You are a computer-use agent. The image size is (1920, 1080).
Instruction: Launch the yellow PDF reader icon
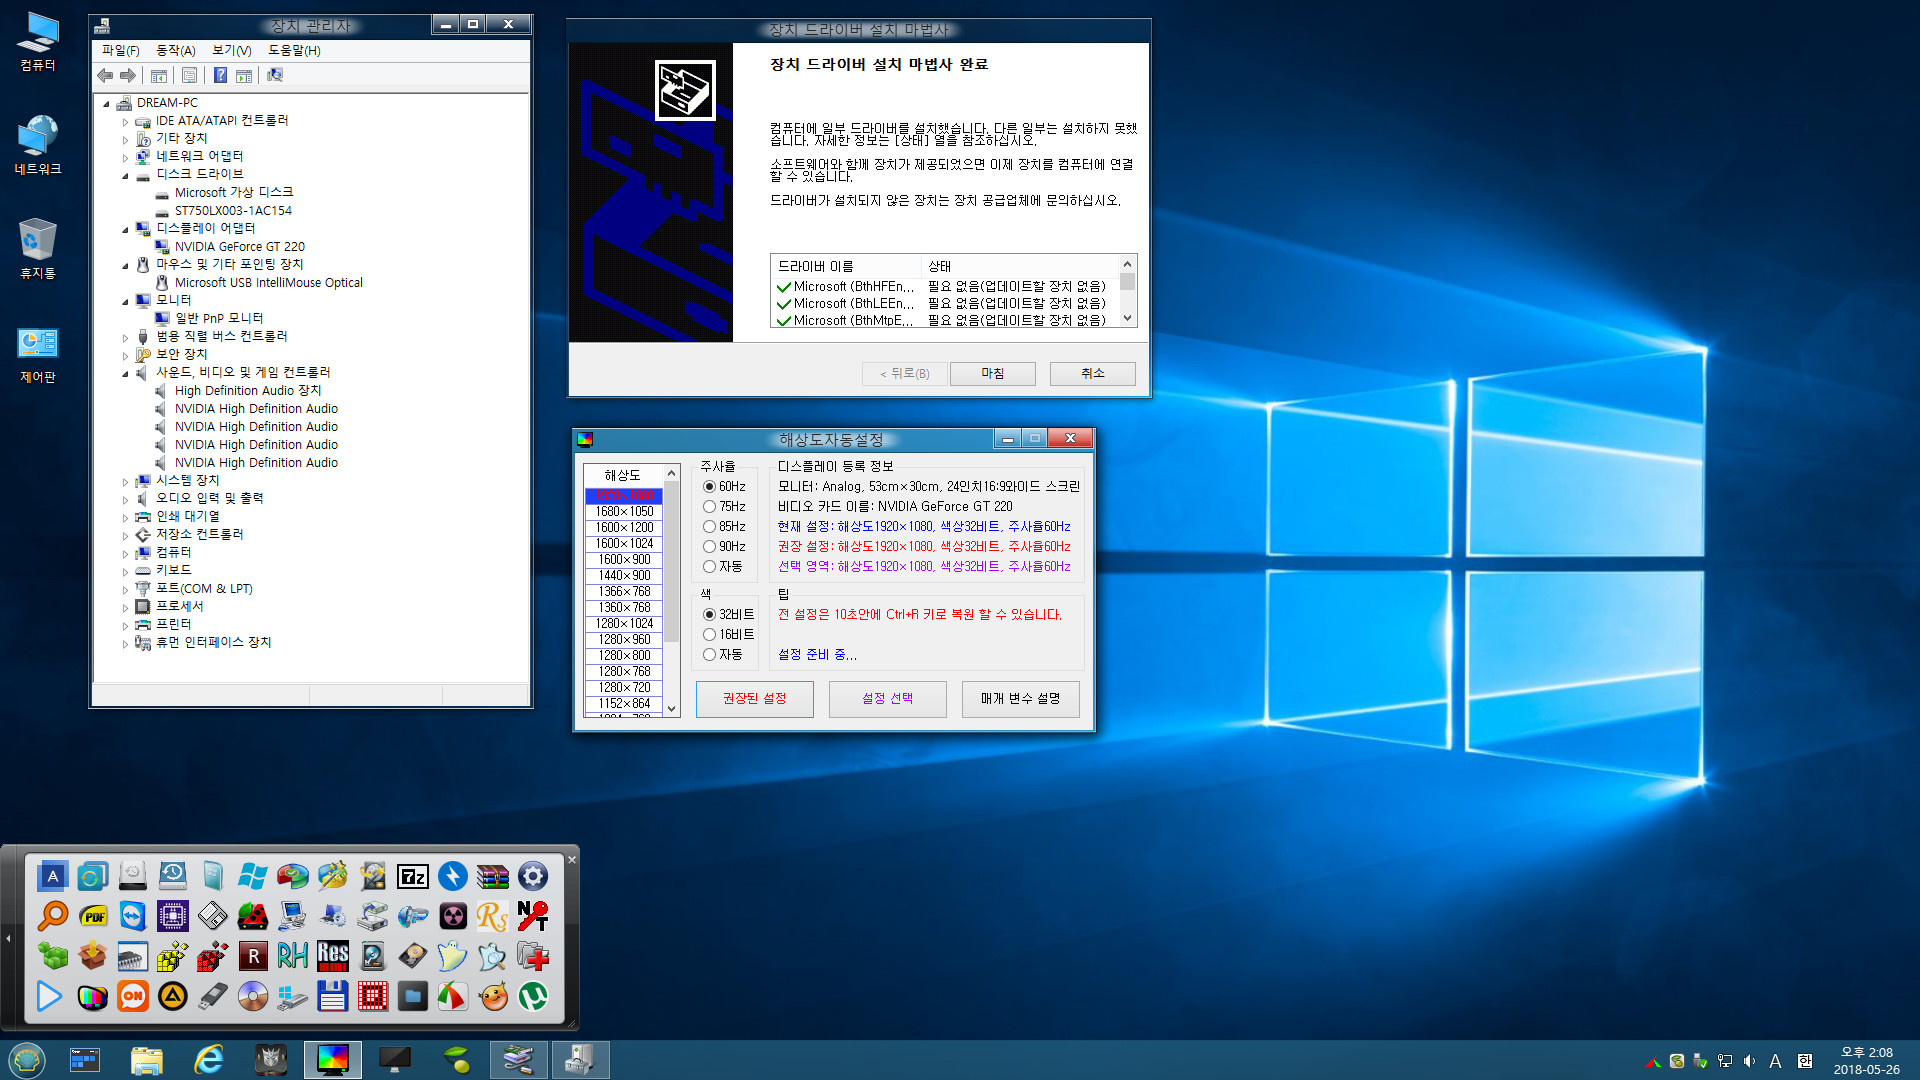[x=92, y=917]
